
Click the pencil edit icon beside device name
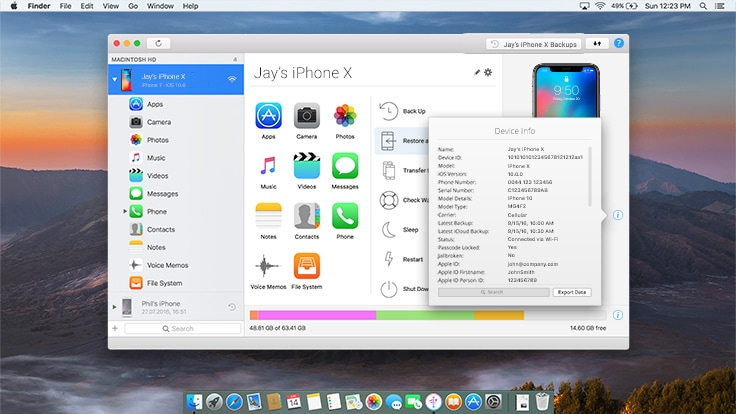(477, 73)
